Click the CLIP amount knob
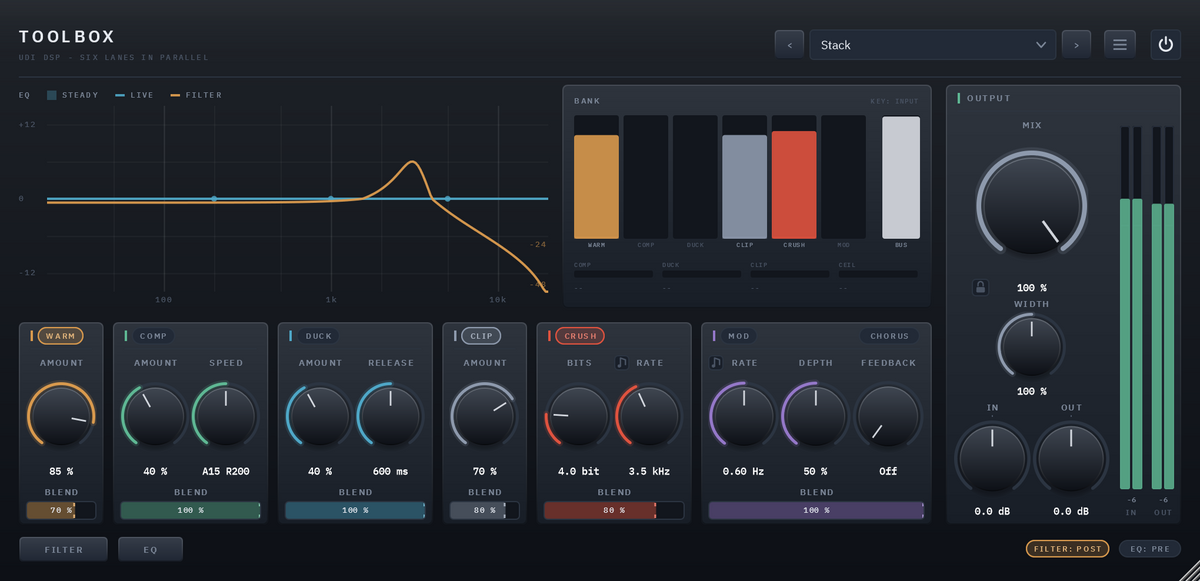This screenshot has width=1200, height=581. click(x=485, y=415)
